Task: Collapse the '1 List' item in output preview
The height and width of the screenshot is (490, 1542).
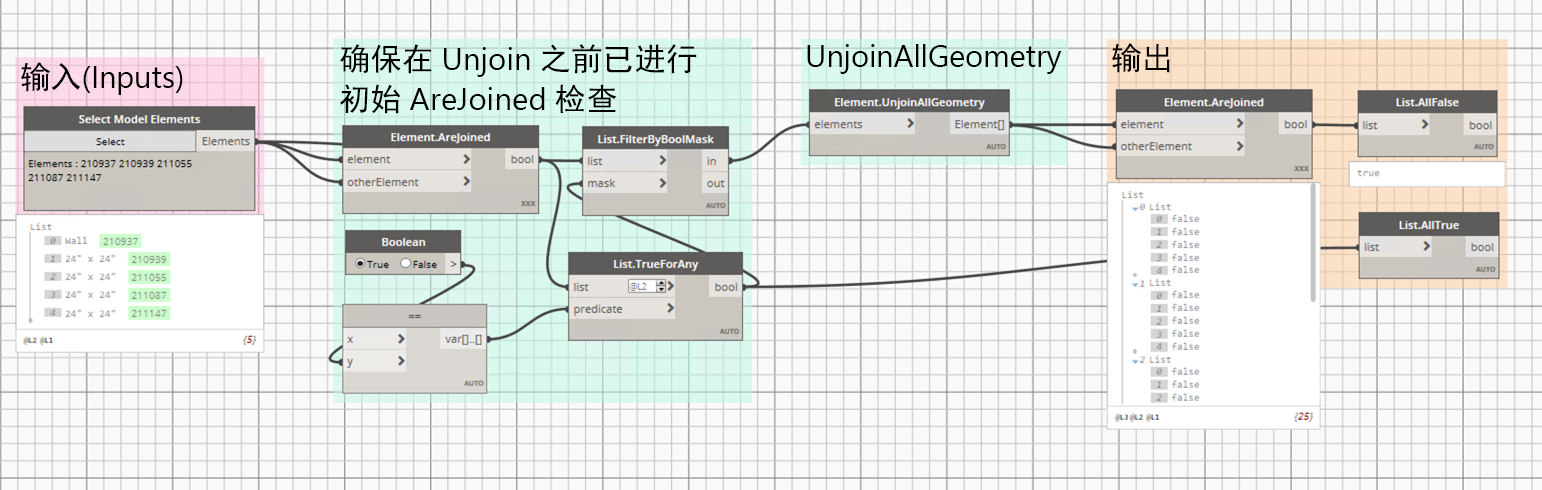Action: (1135, 283)
